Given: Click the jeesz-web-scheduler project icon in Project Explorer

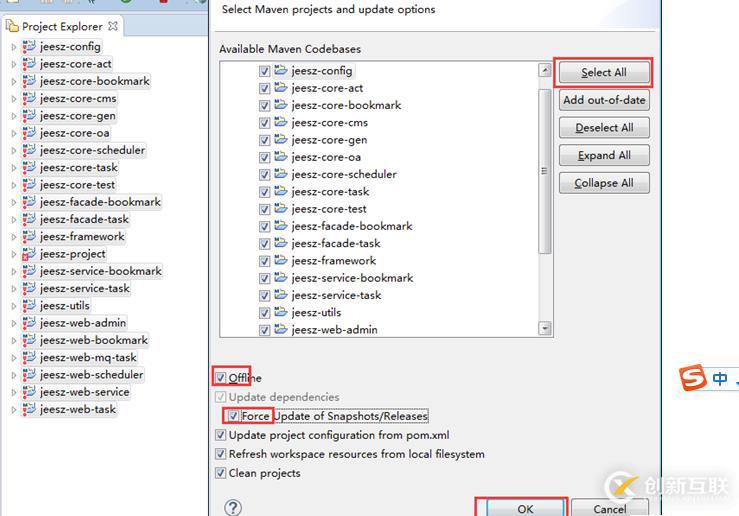Looking at the screenshot, I should click(29, 375).
